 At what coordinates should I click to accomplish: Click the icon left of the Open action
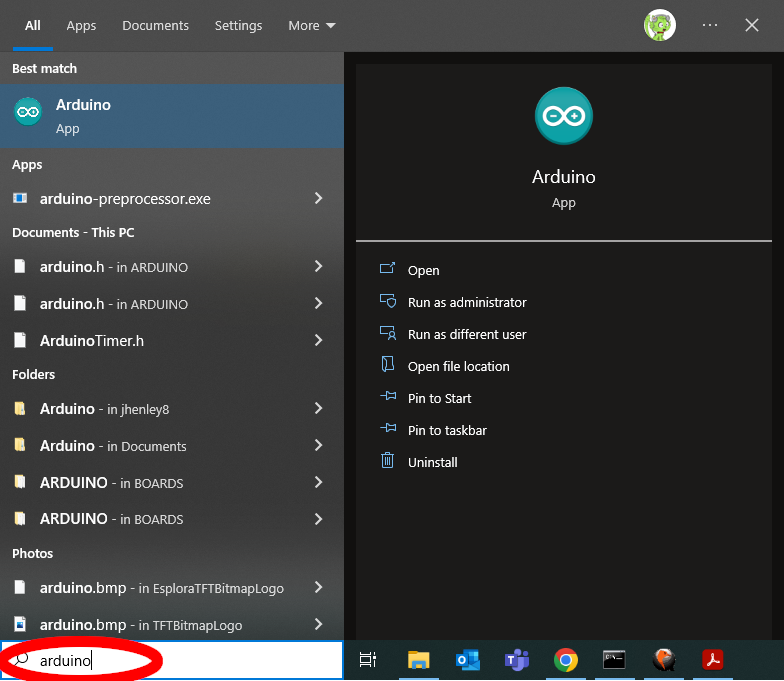pyautogui.click(x=388, y=268)
